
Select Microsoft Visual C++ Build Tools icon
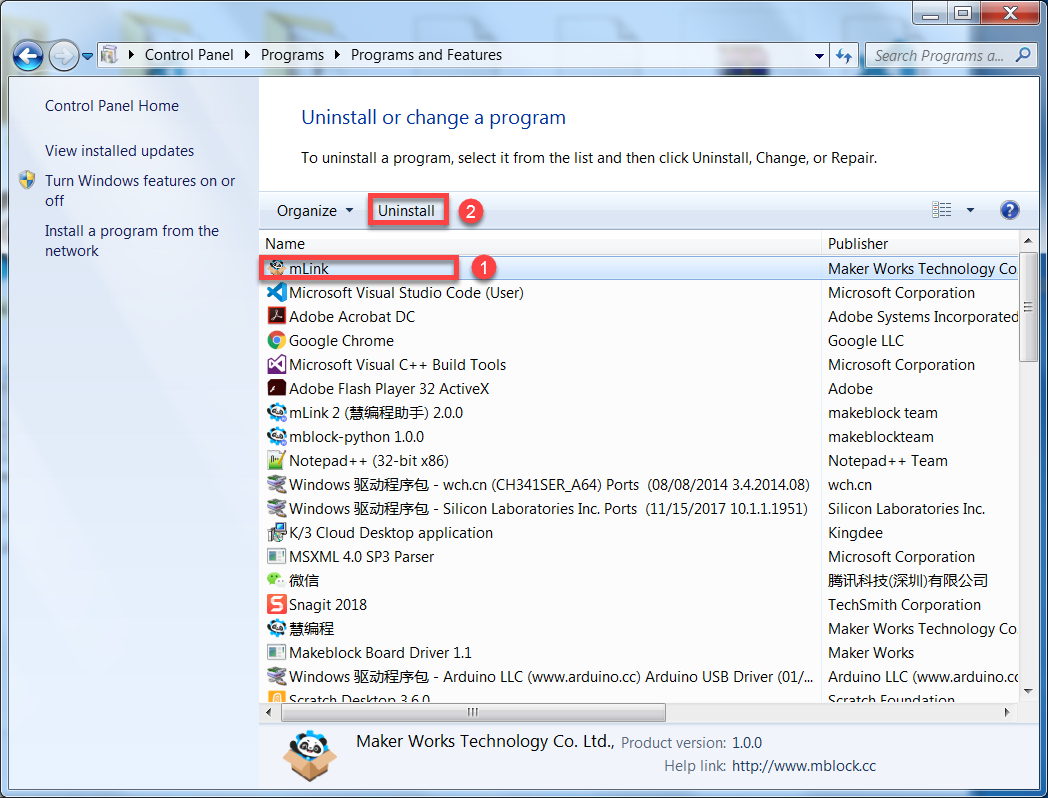(276, 364)
